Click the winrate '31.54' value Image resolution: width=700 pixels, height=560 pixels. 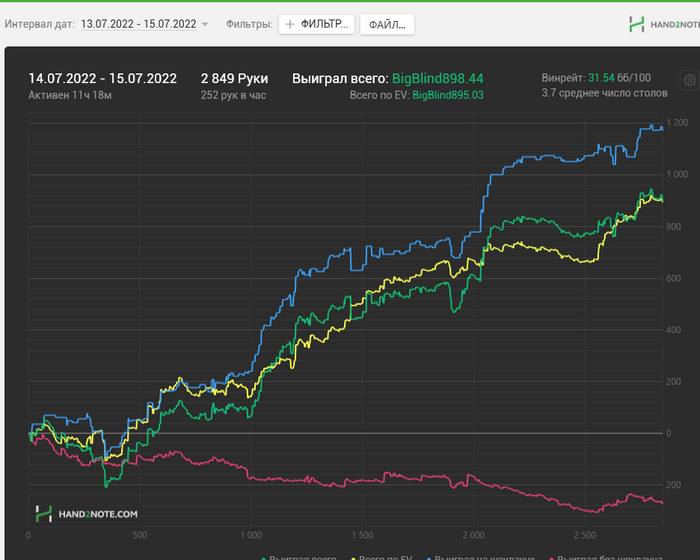(x=601, y=78)
